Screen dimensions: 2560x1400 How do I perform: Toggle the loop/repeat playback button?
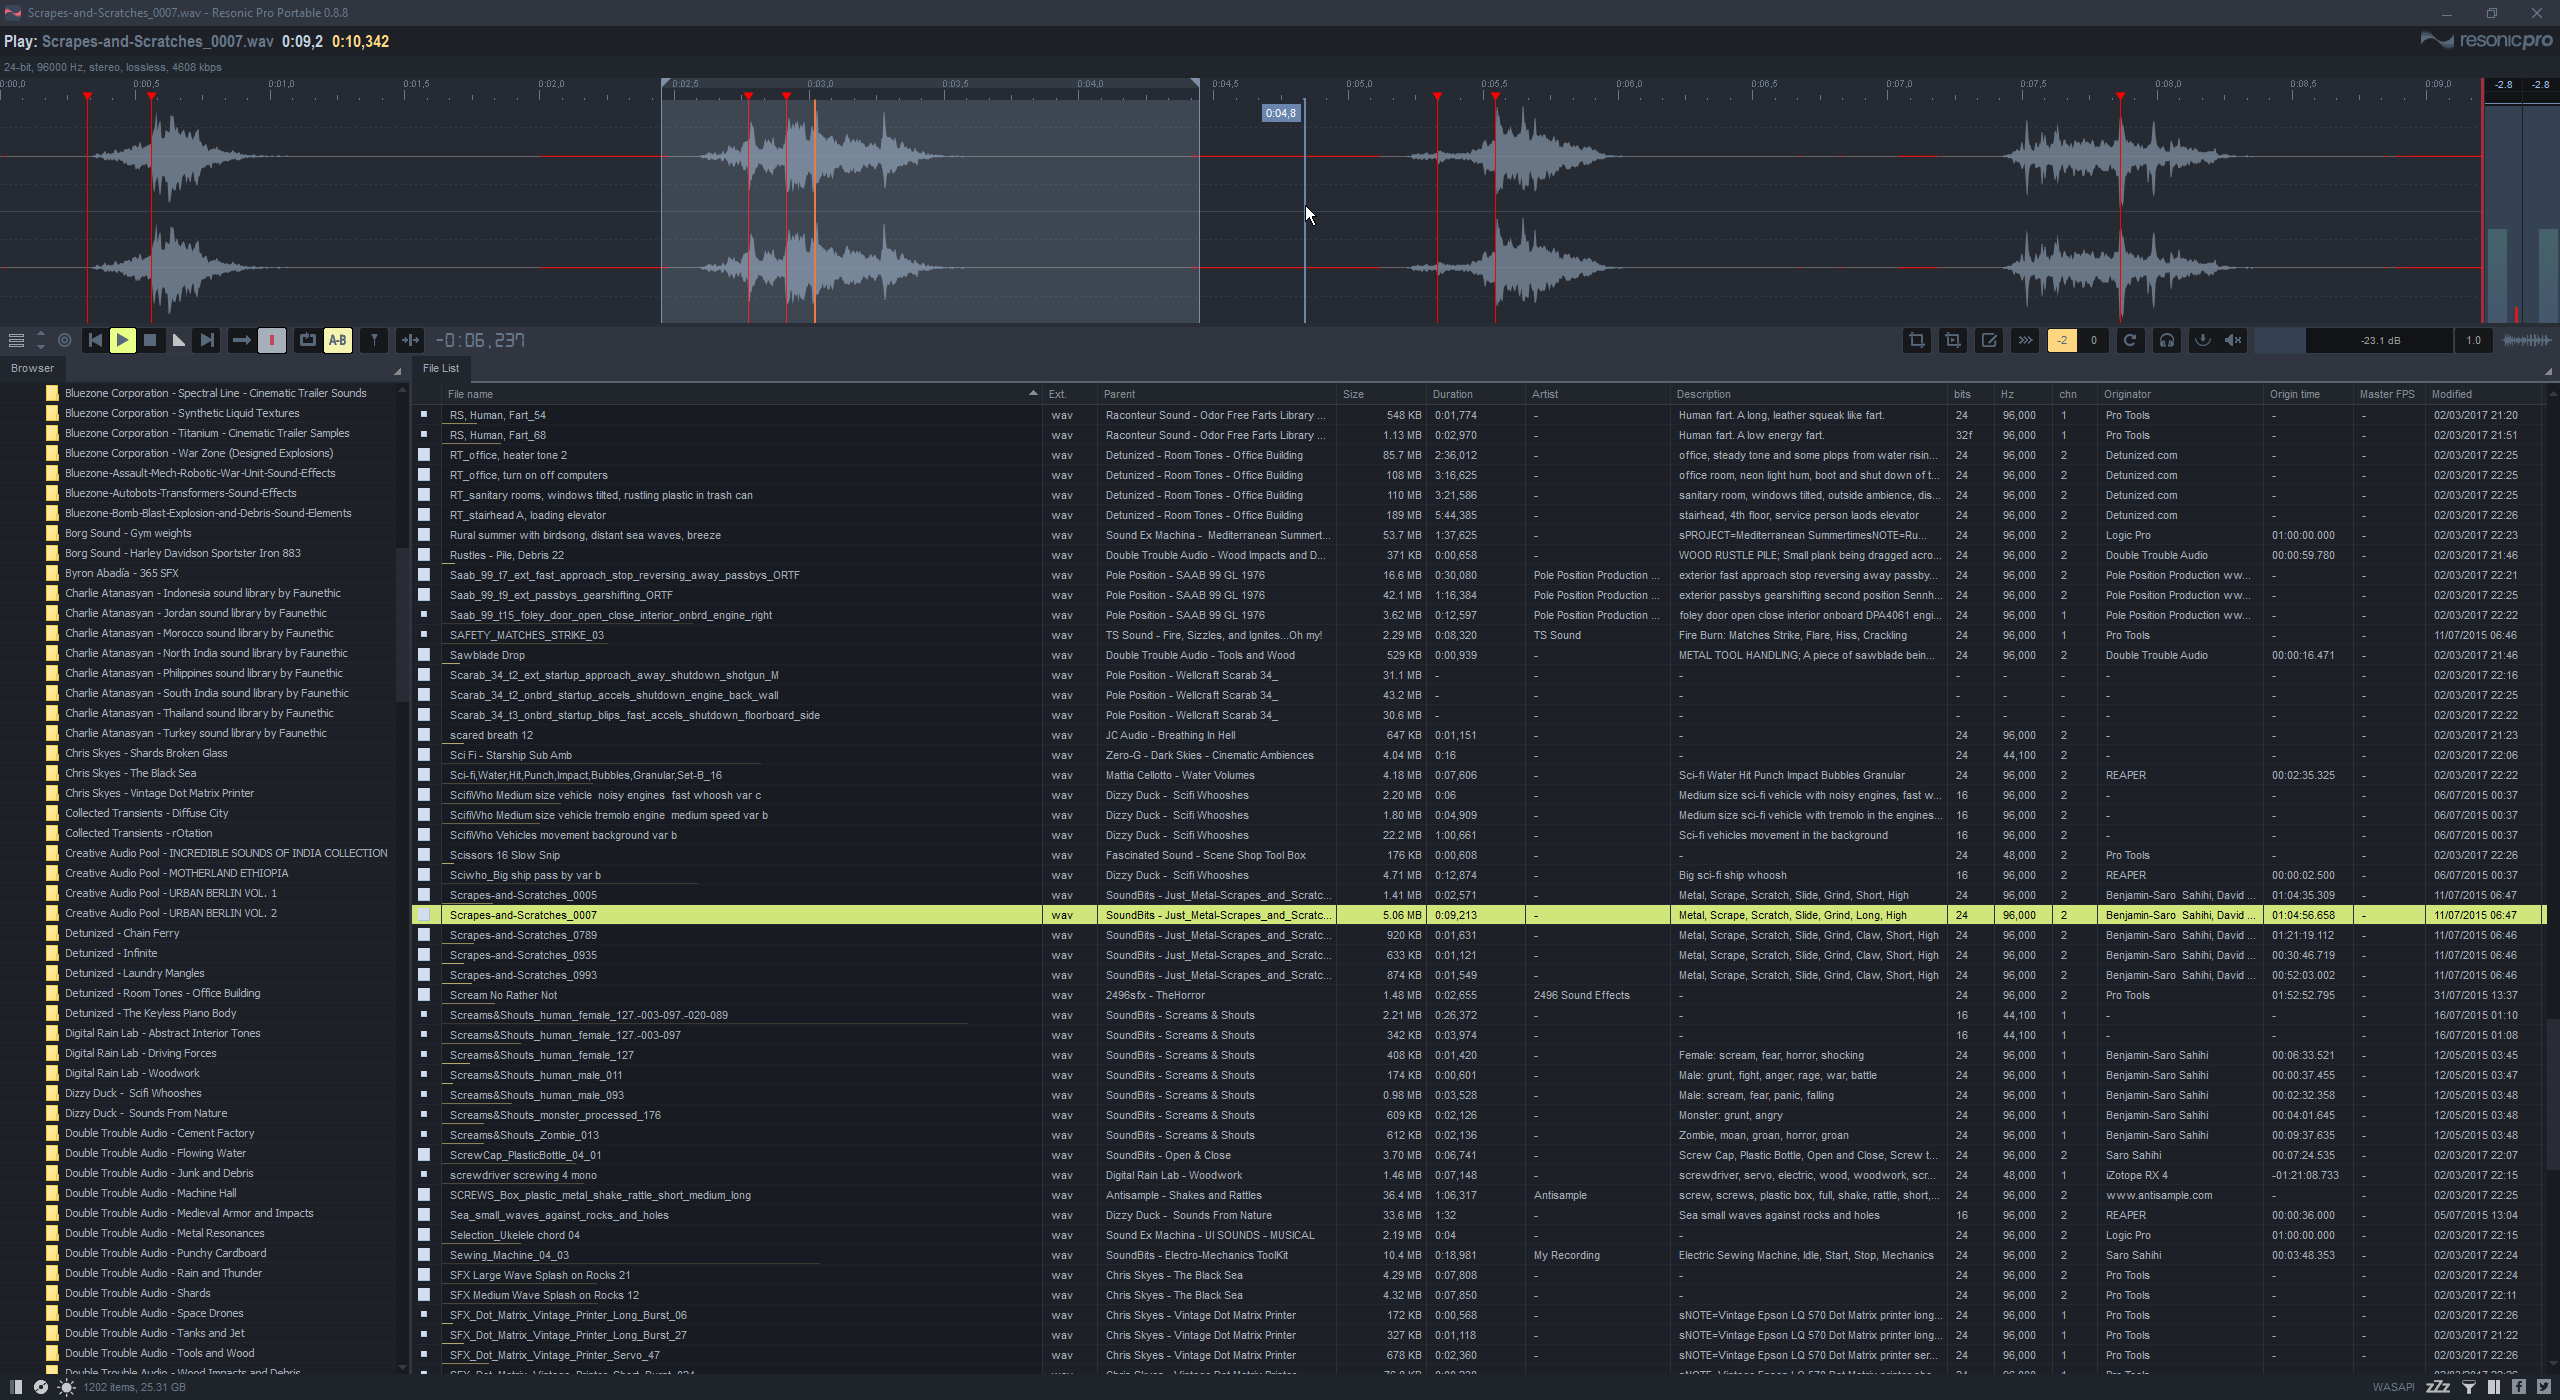[308, 340]
